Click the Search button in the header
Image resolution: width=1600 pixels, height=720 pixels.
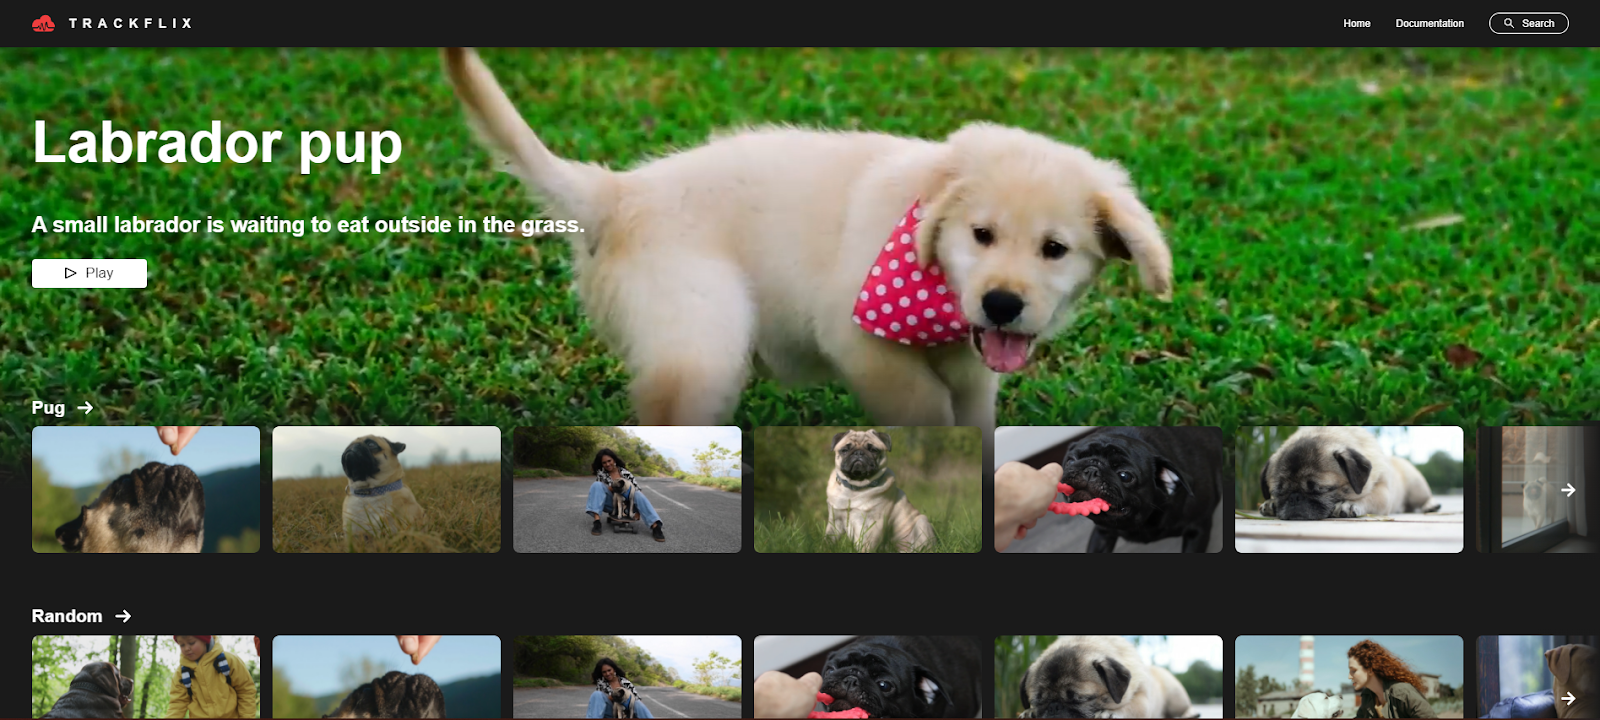tap(1528, 23)
